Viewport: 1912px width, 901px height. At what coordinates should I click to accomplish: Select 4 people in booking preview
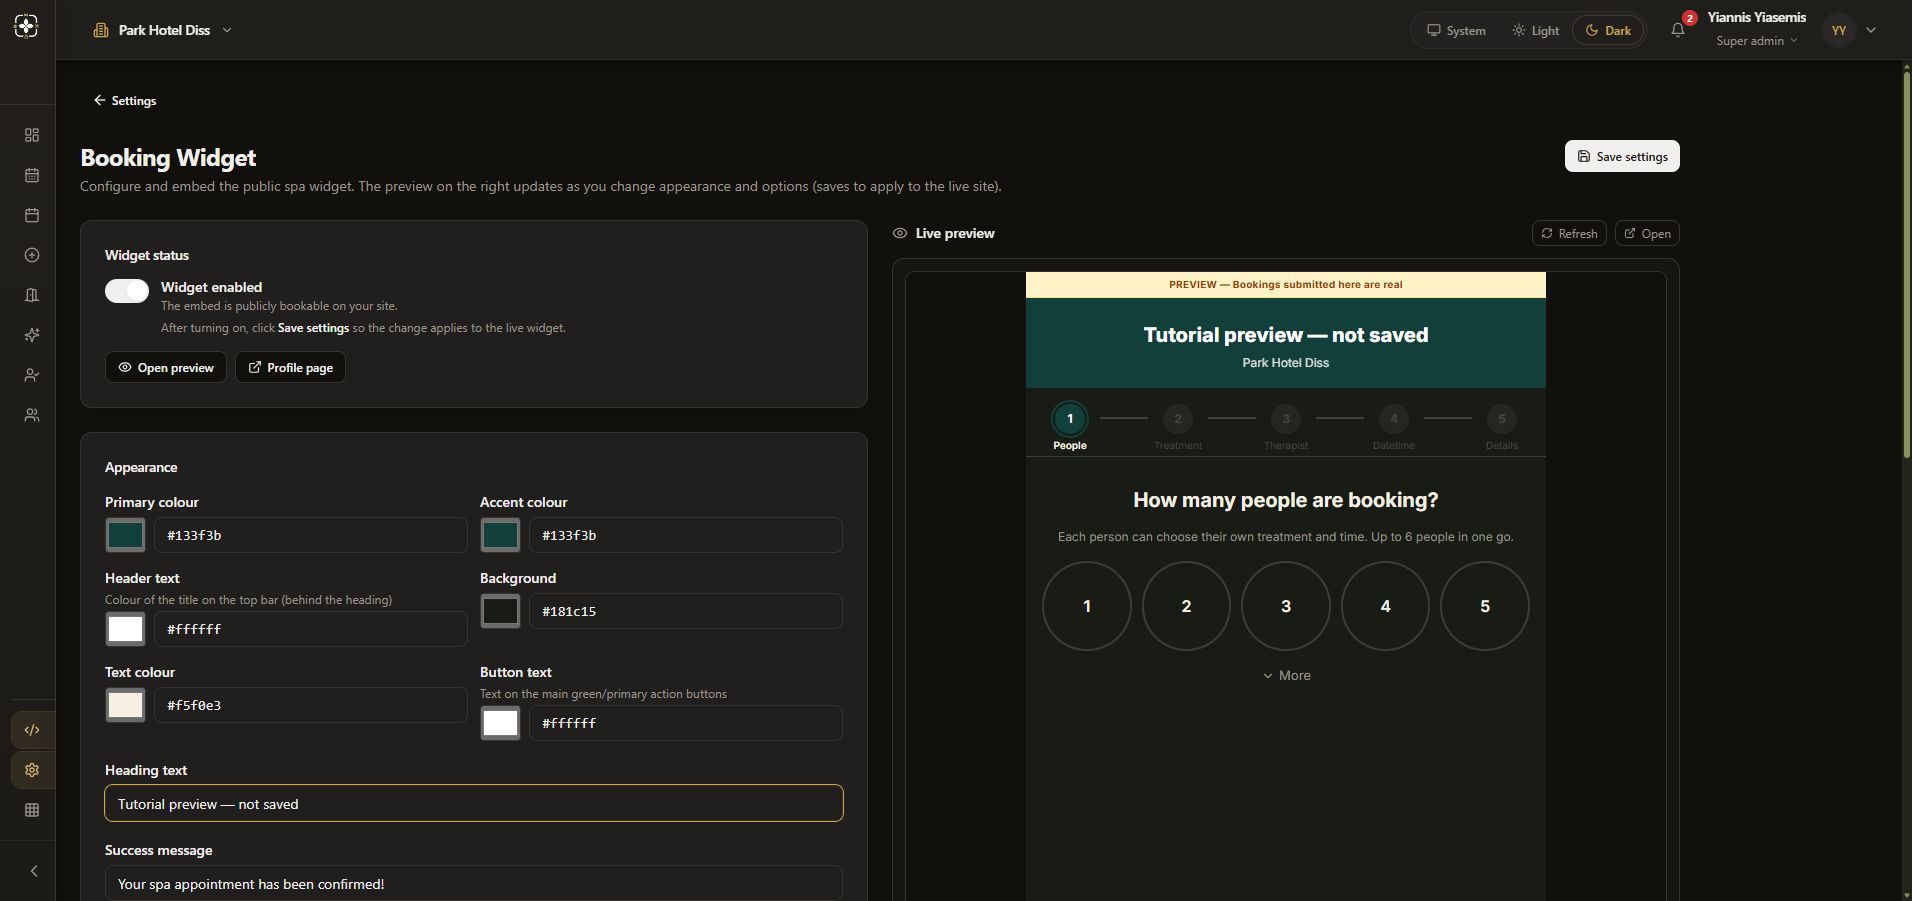click(1385, 606)
